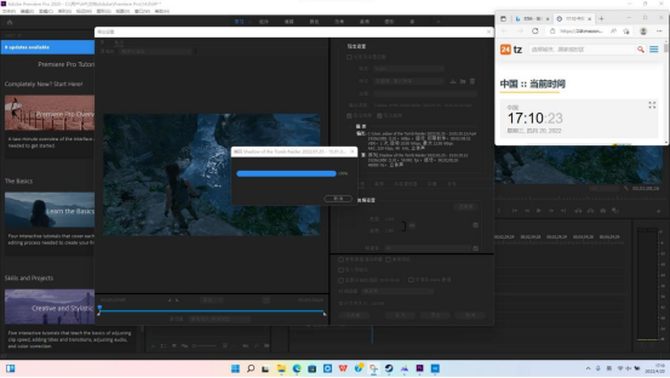Toggle match sequence settings checkbox

[x=349, y=57]
